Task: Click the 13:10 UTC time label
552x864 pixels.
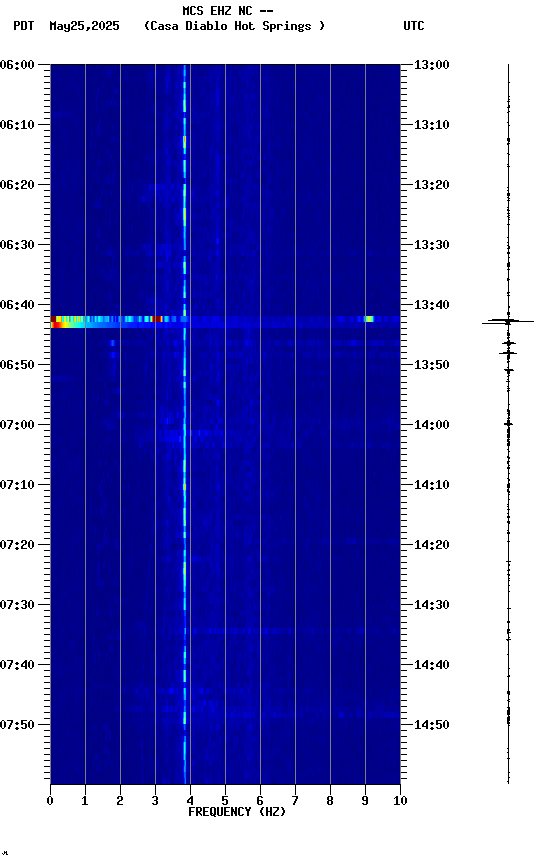Action: click(x=432, y=125)
